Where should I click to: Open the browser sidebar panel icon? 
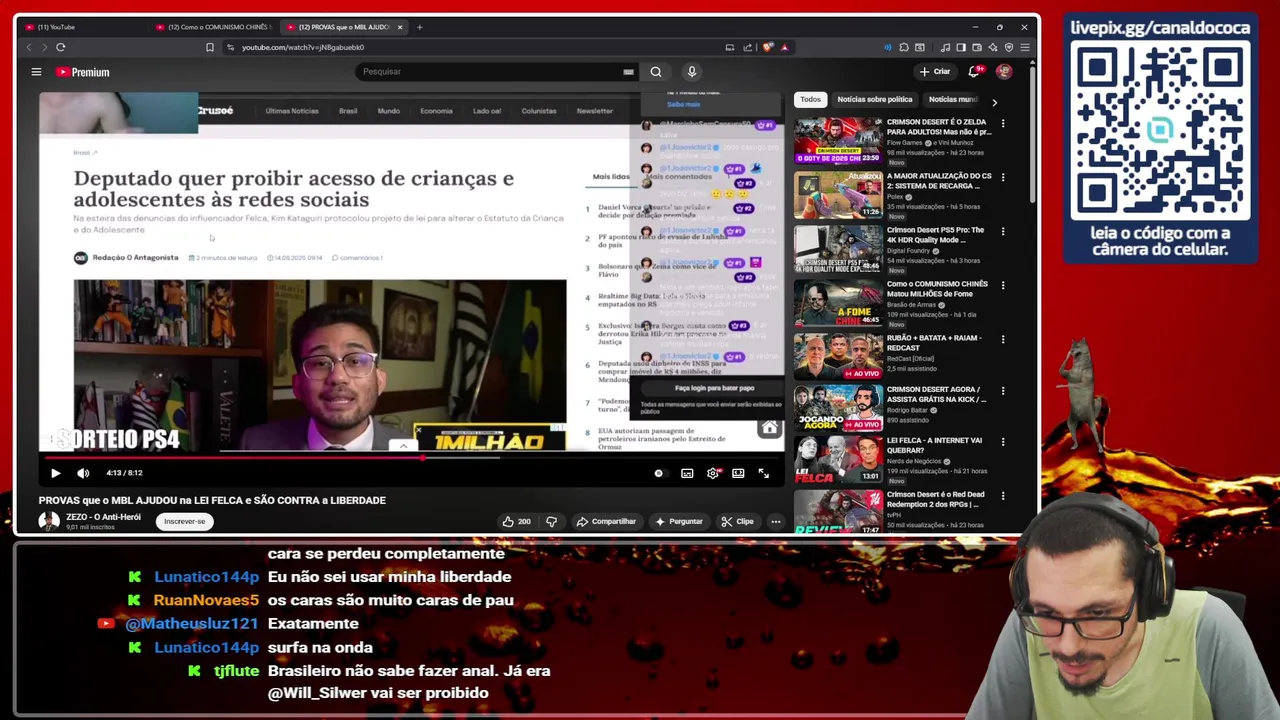tap(961, 47)
